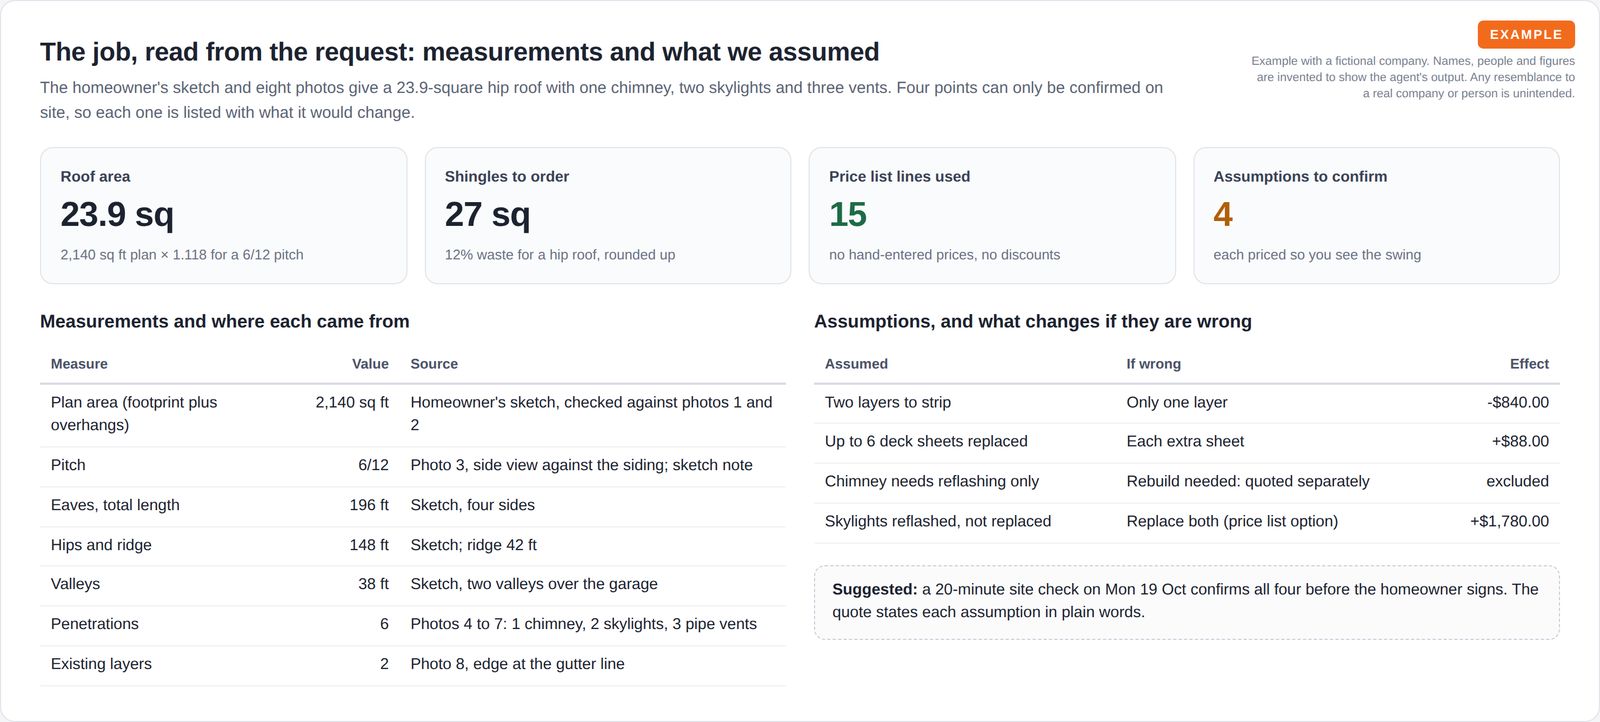Select the Roof area 23.9 sq card
The image size is (1600, 722).
tap(224, 216)
